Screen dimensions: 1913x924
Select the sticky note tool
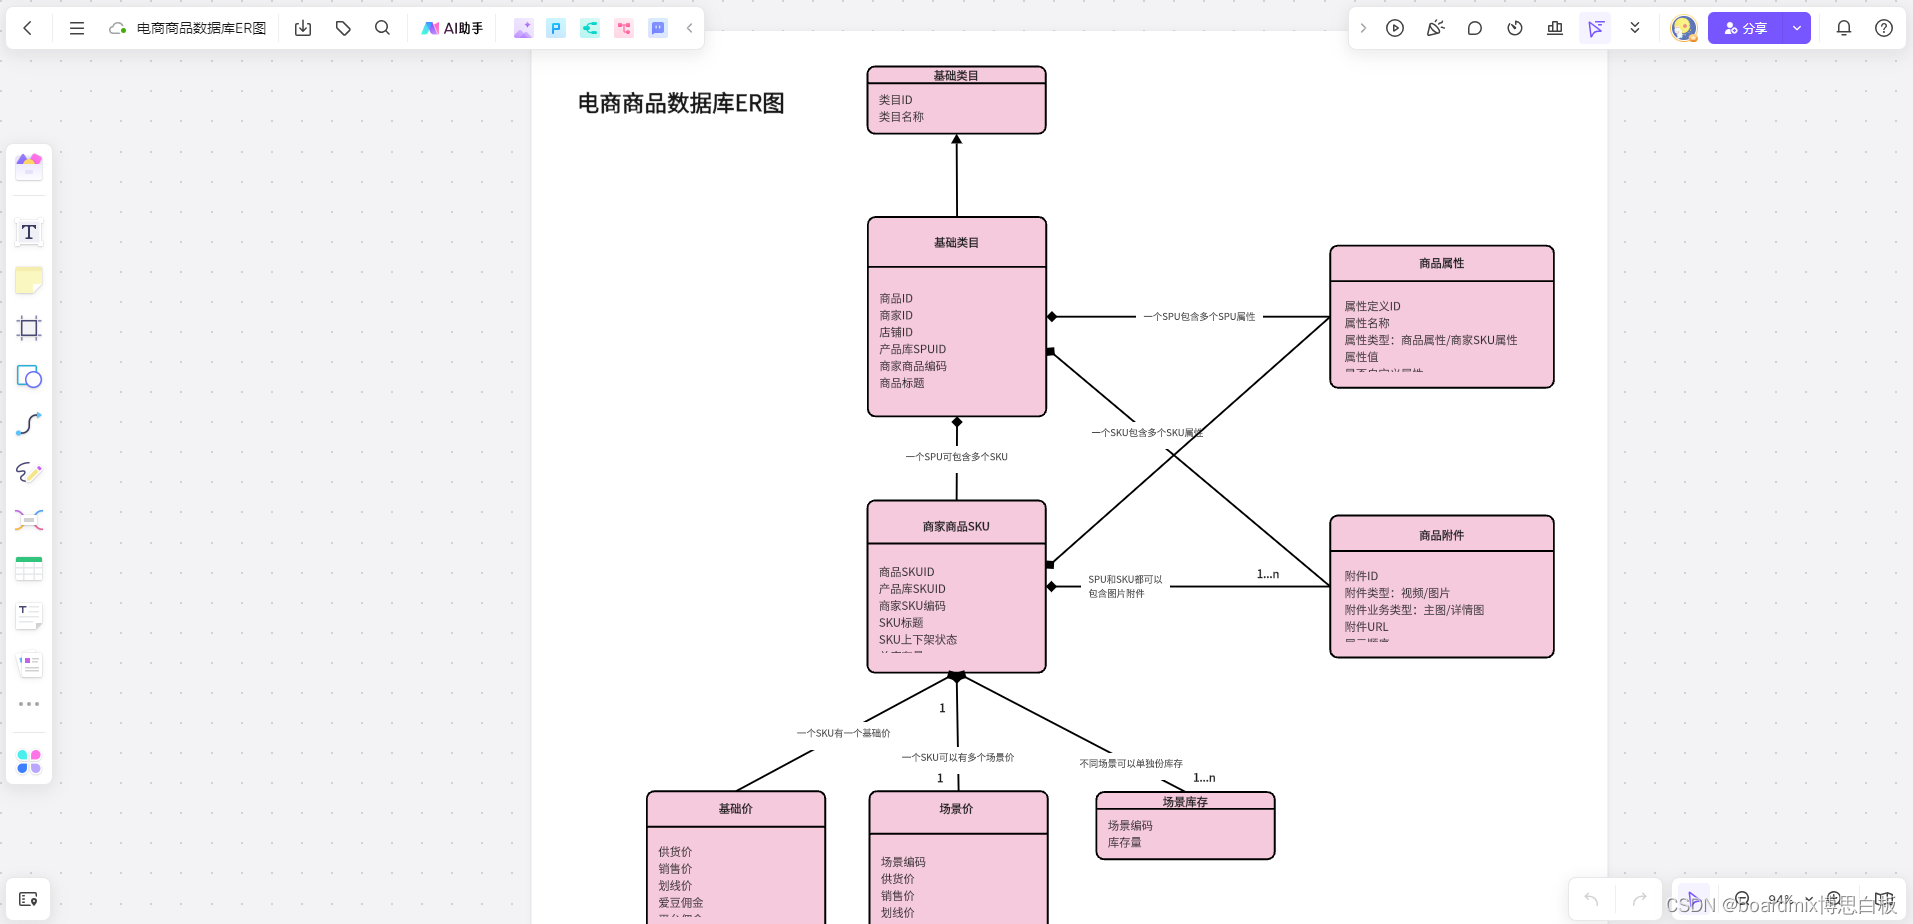point(29,280)
